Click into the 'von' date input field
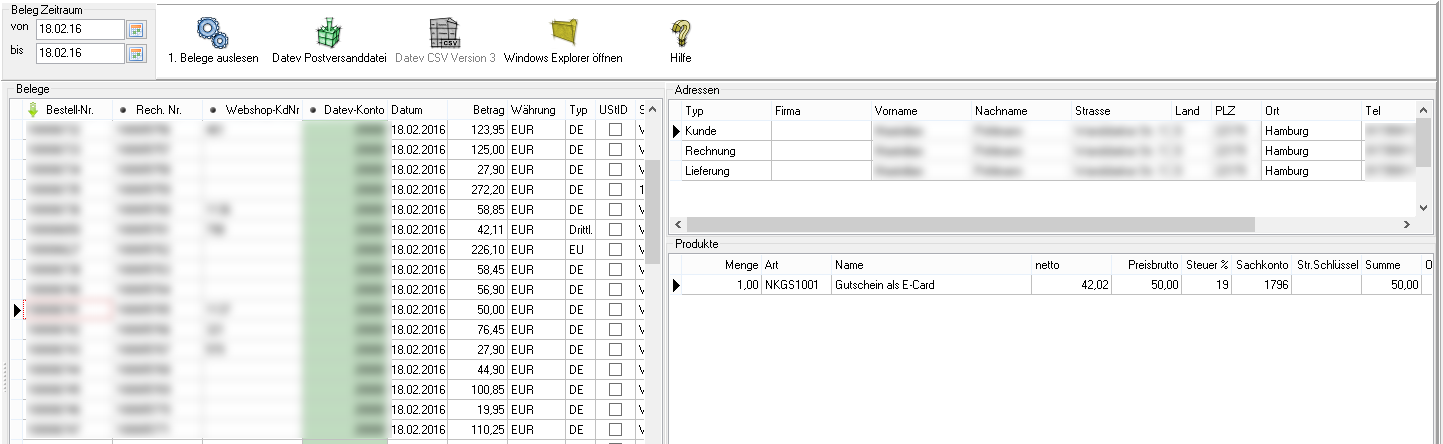 point(78,29)
